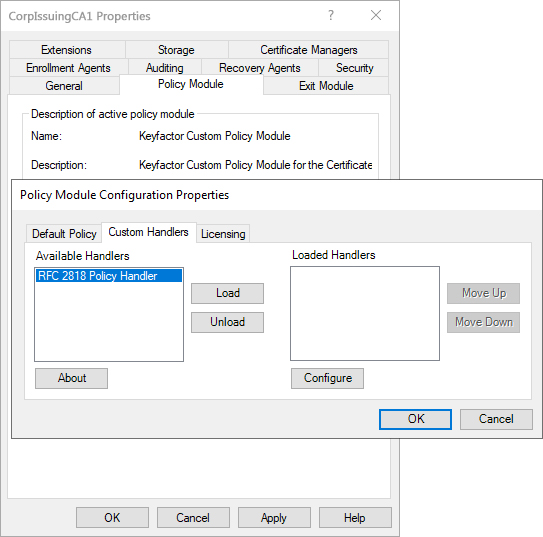Select RFC 2818 Policy Handler in list
This screenshot has height=537, width=543.
(109, 276)
